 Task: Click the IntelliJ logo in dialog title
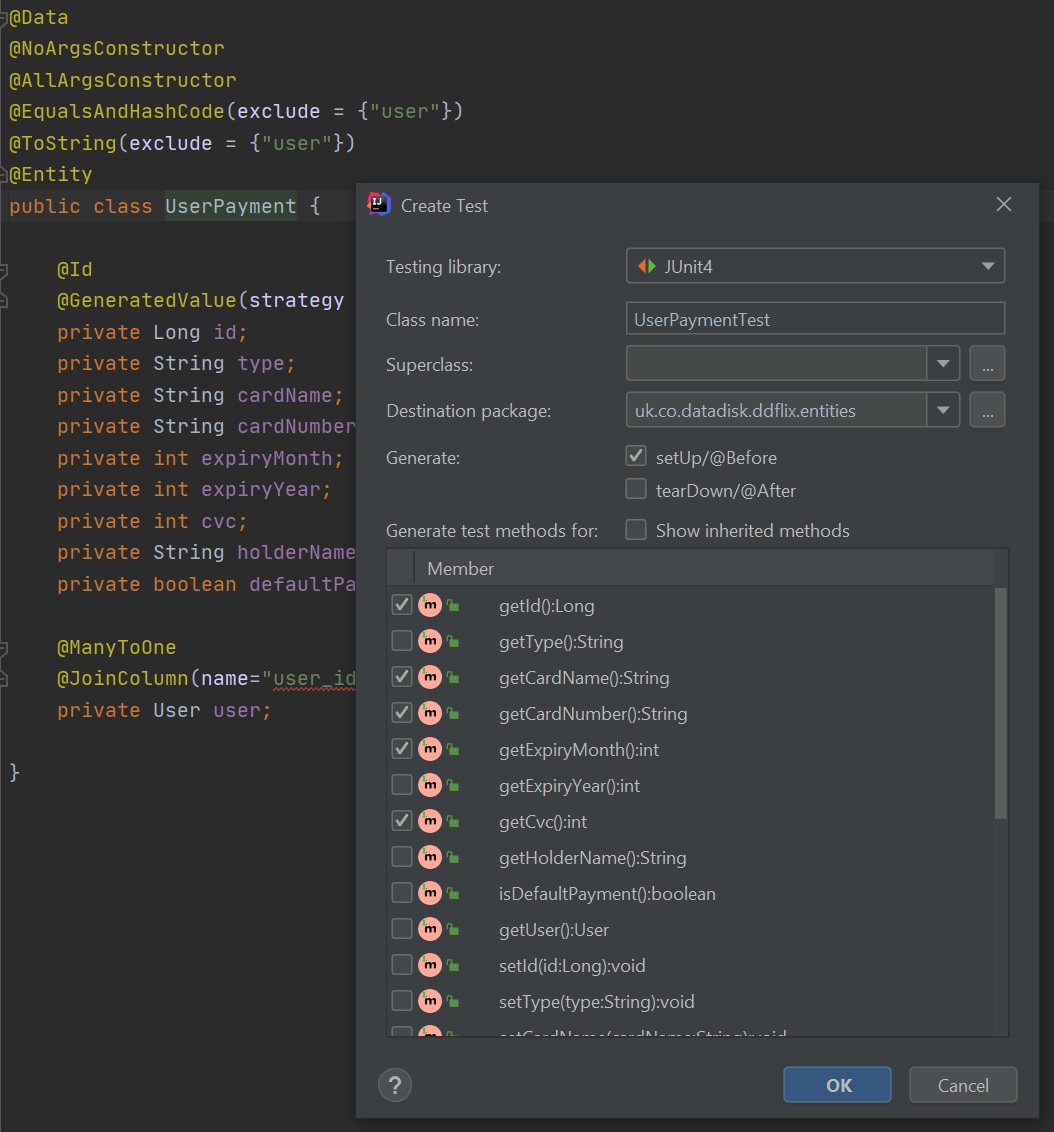tap(379, 204)
